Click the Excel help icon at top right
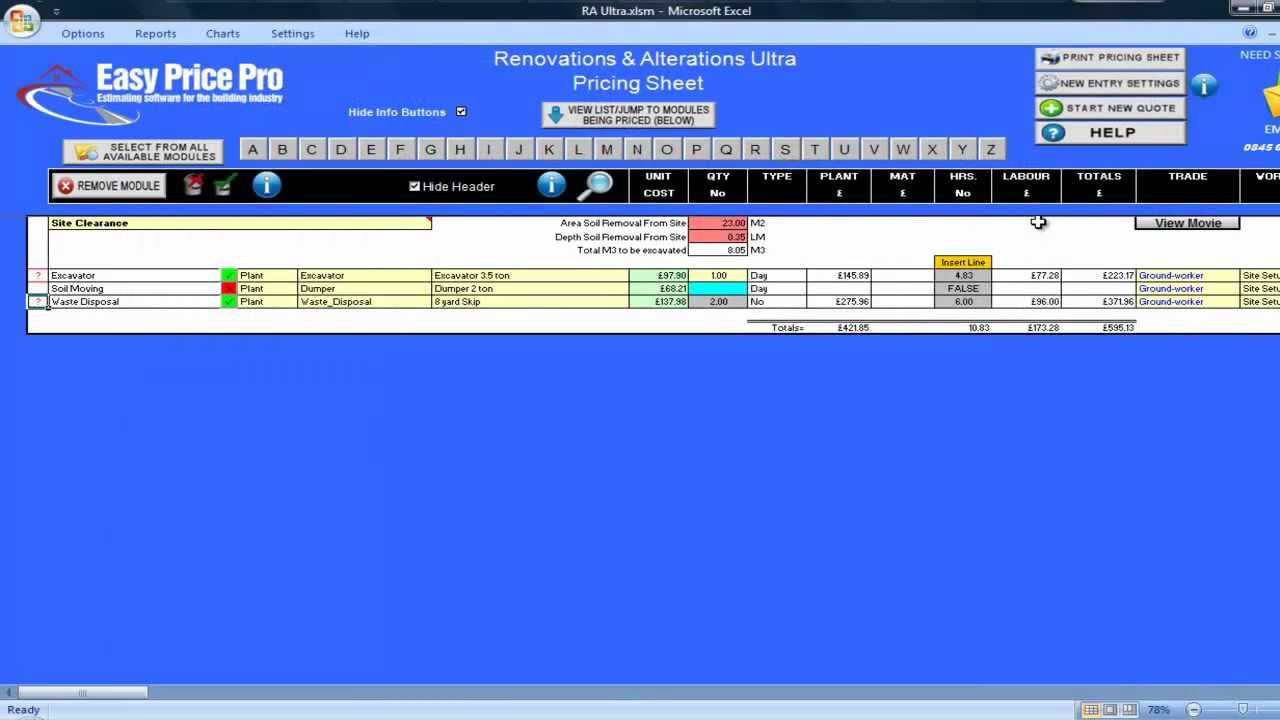Viewport: 1280px width, 720px height. pyautogui.click(x=1250, y=33)
